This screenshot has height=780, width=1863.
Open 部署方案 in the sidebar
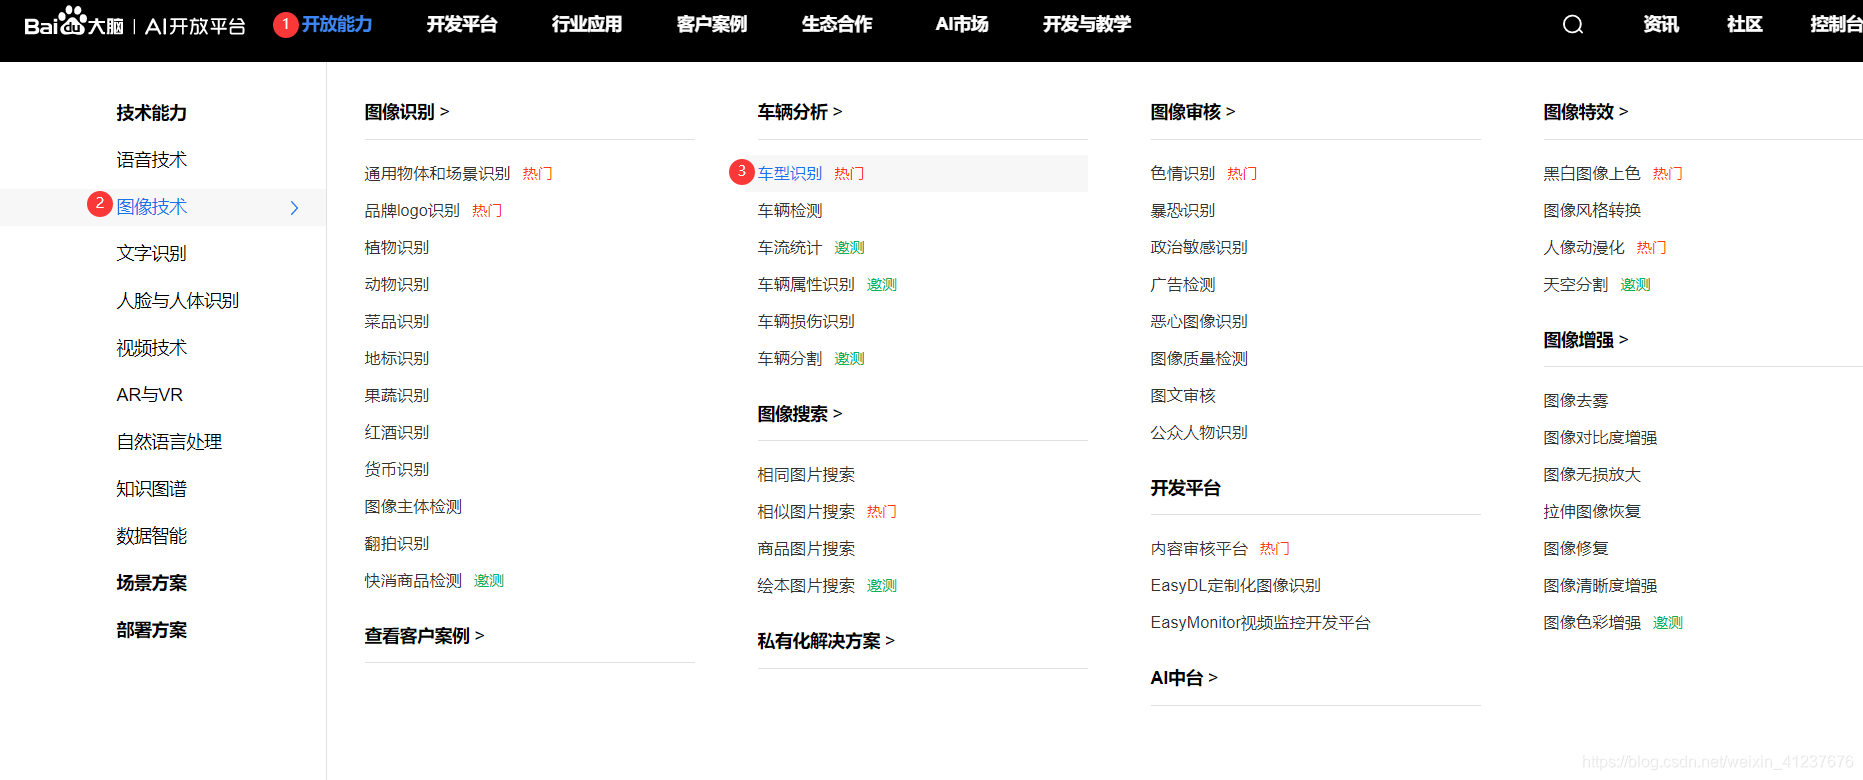(152, 630)
